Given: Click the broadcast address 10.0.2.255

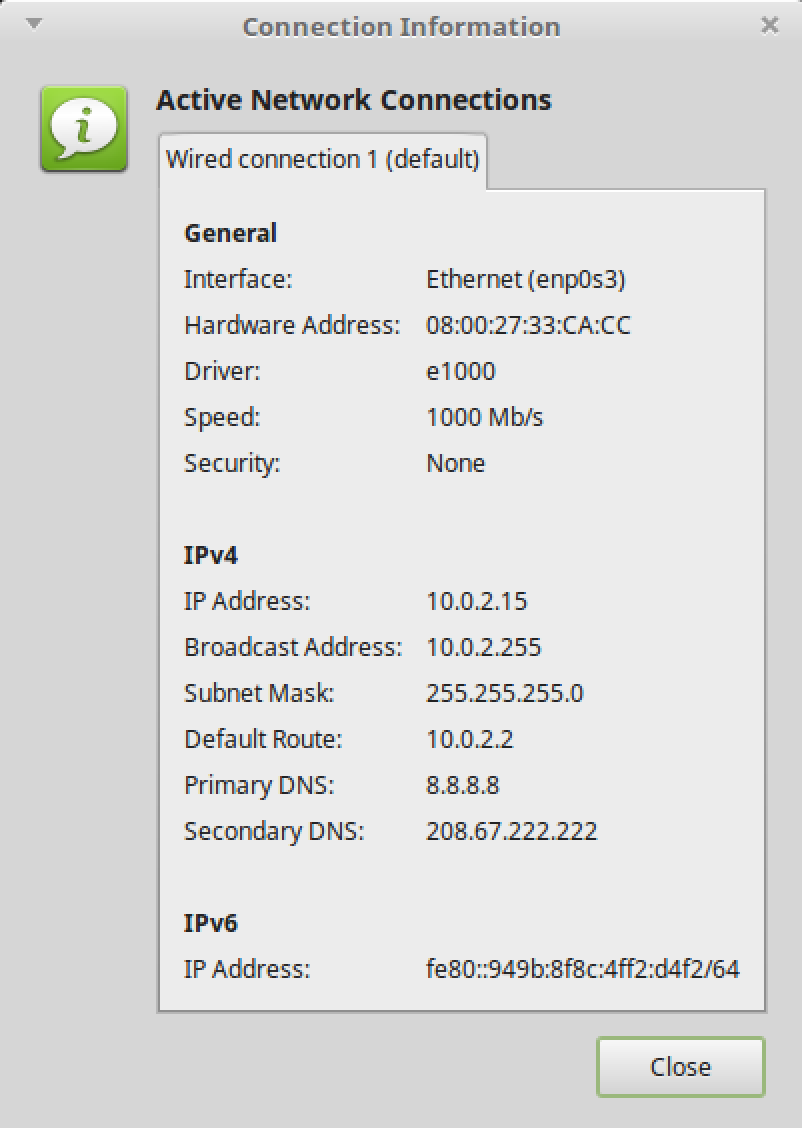Looking at the screenshot, I should click(x=483, y=647).
